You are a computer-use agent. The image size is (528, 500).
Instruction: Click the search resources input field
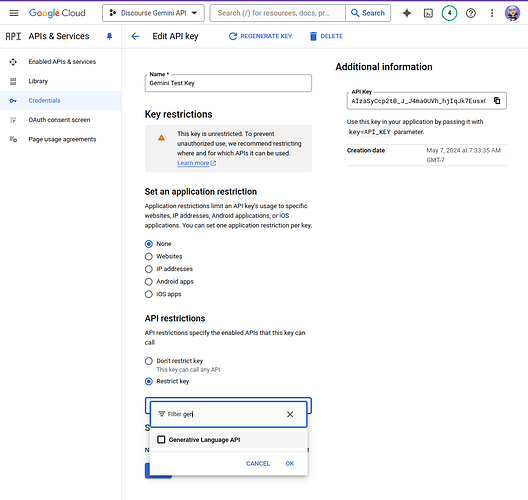point(278,13)
